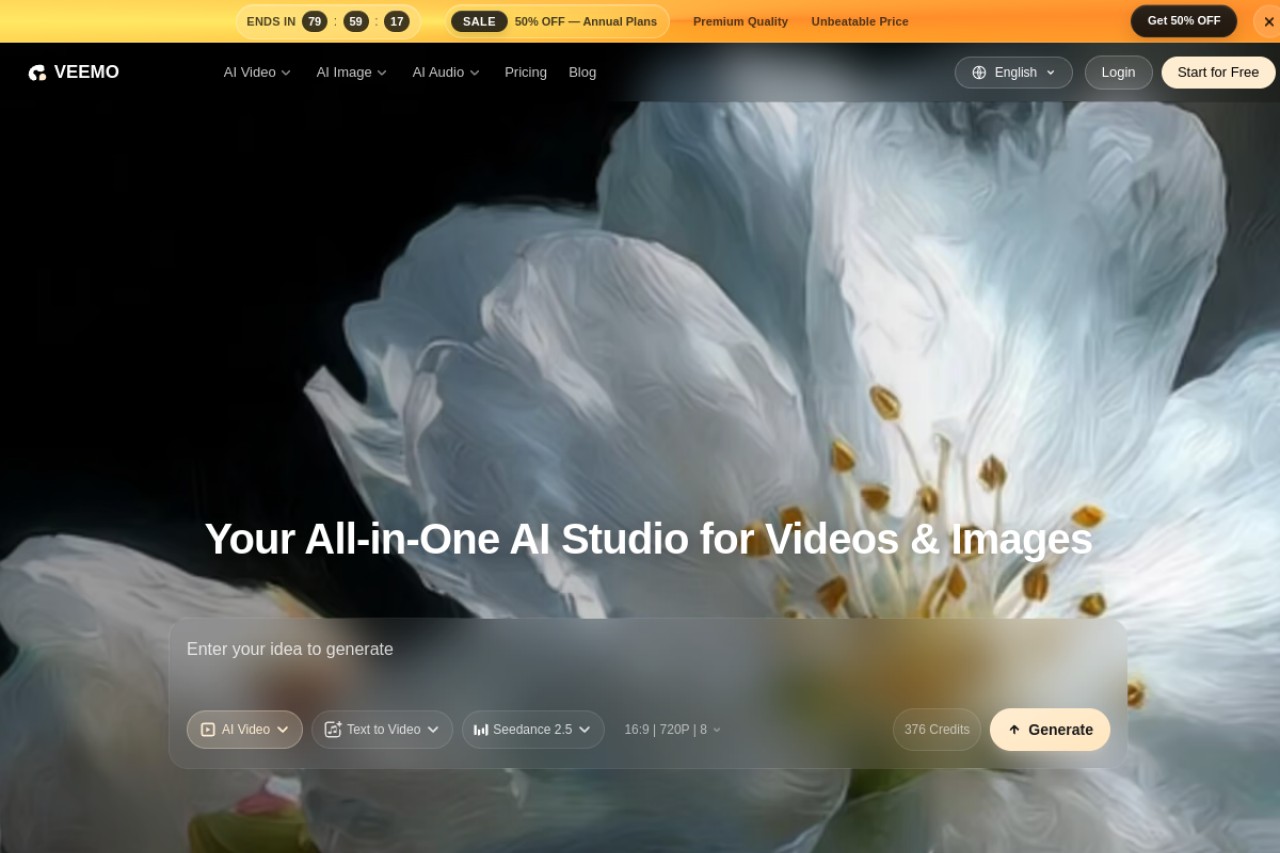The height and width of the screenshot is (853, 1280).
Task: Click the Seedance 2.5 model bars icon
Action: (x=481, y=730)
